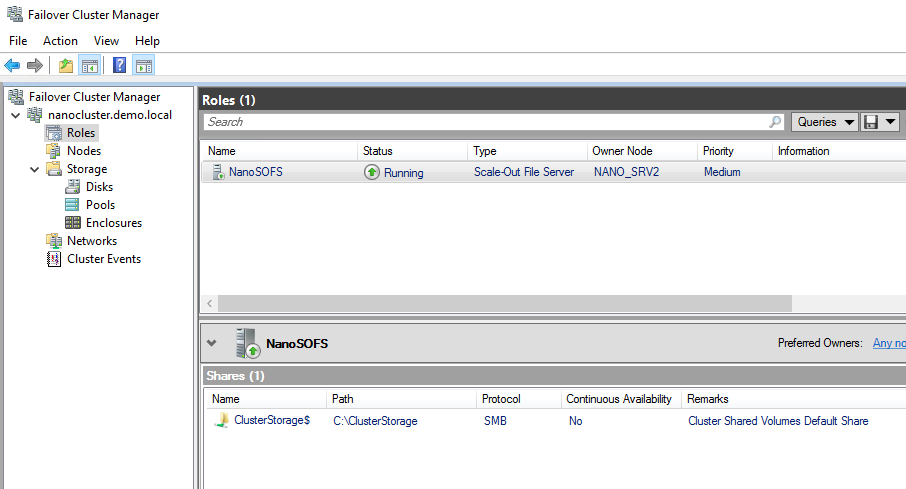Click the Up one level folder icon
Viewport: 906px width, 489px height.
[x=66, y=65]
